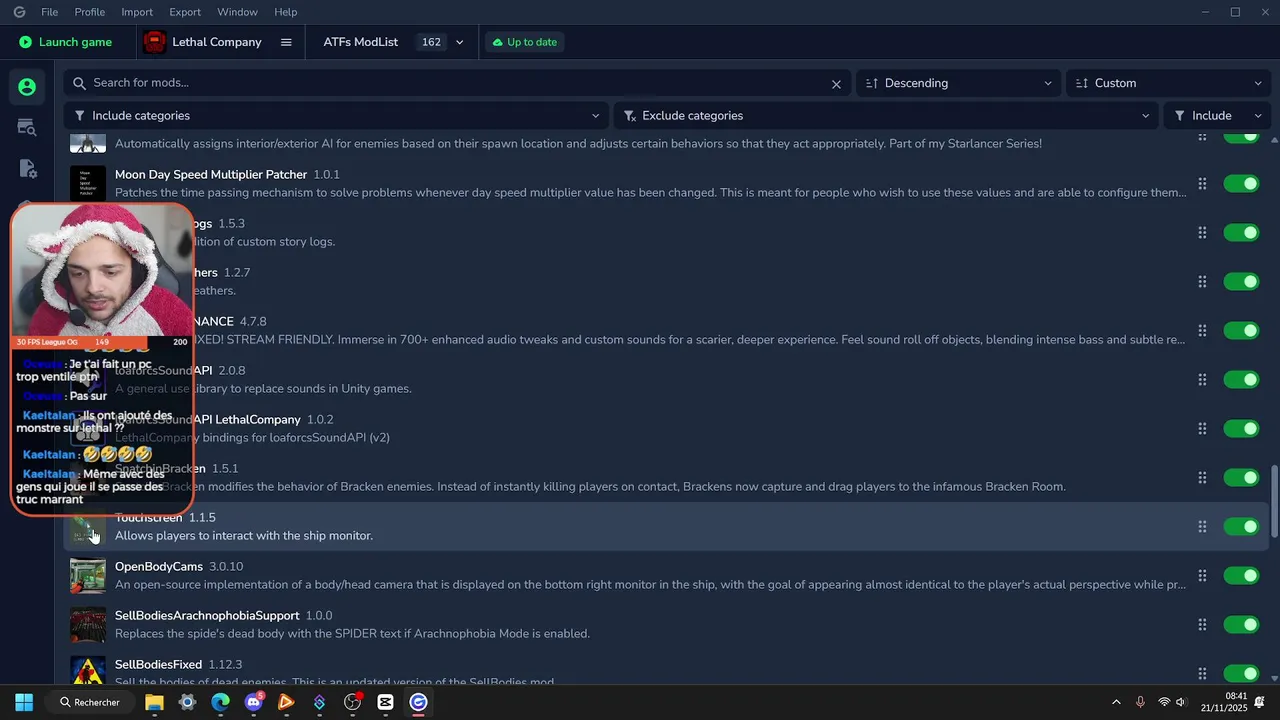This screenshot has height=720, width=1280.
Task: Select the installed mods profile sidebar icon
Action: point(27,87)
